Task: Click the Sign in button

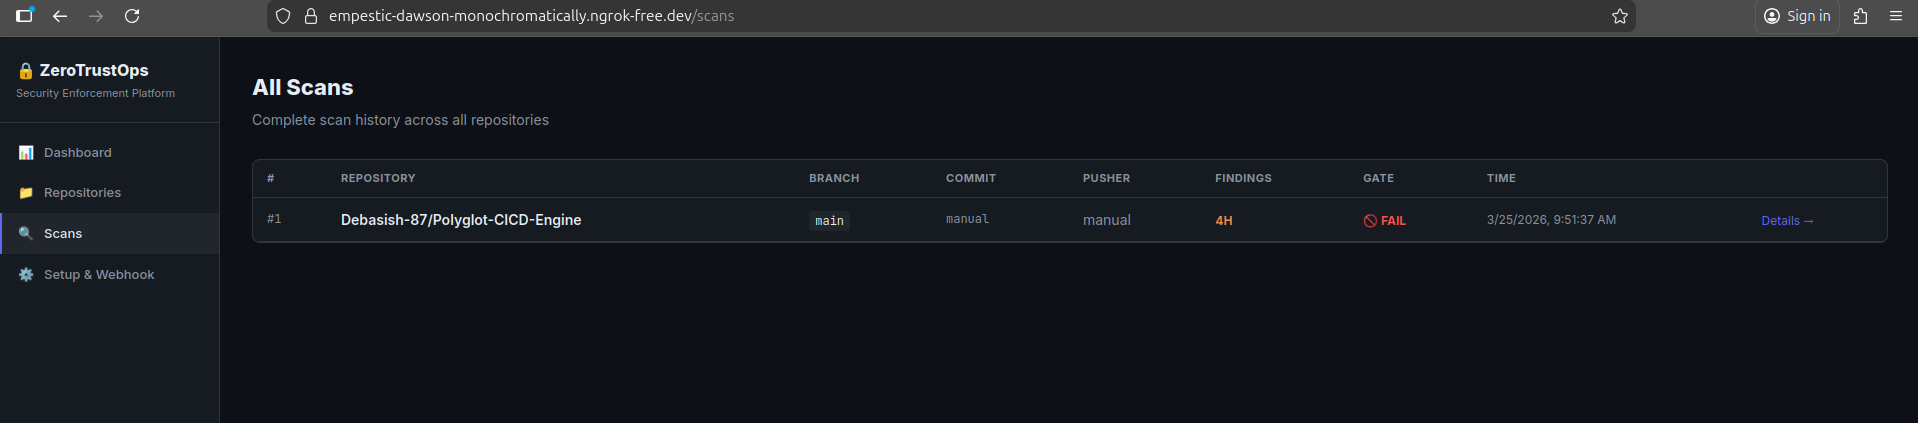Action: click(1797, 16)
